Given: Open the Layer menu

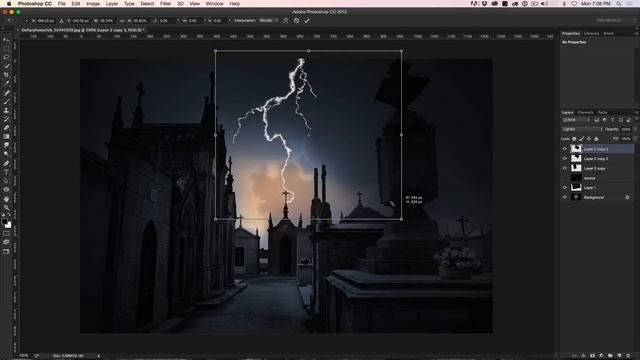Looking at the screenshot, I should point(112,4).
